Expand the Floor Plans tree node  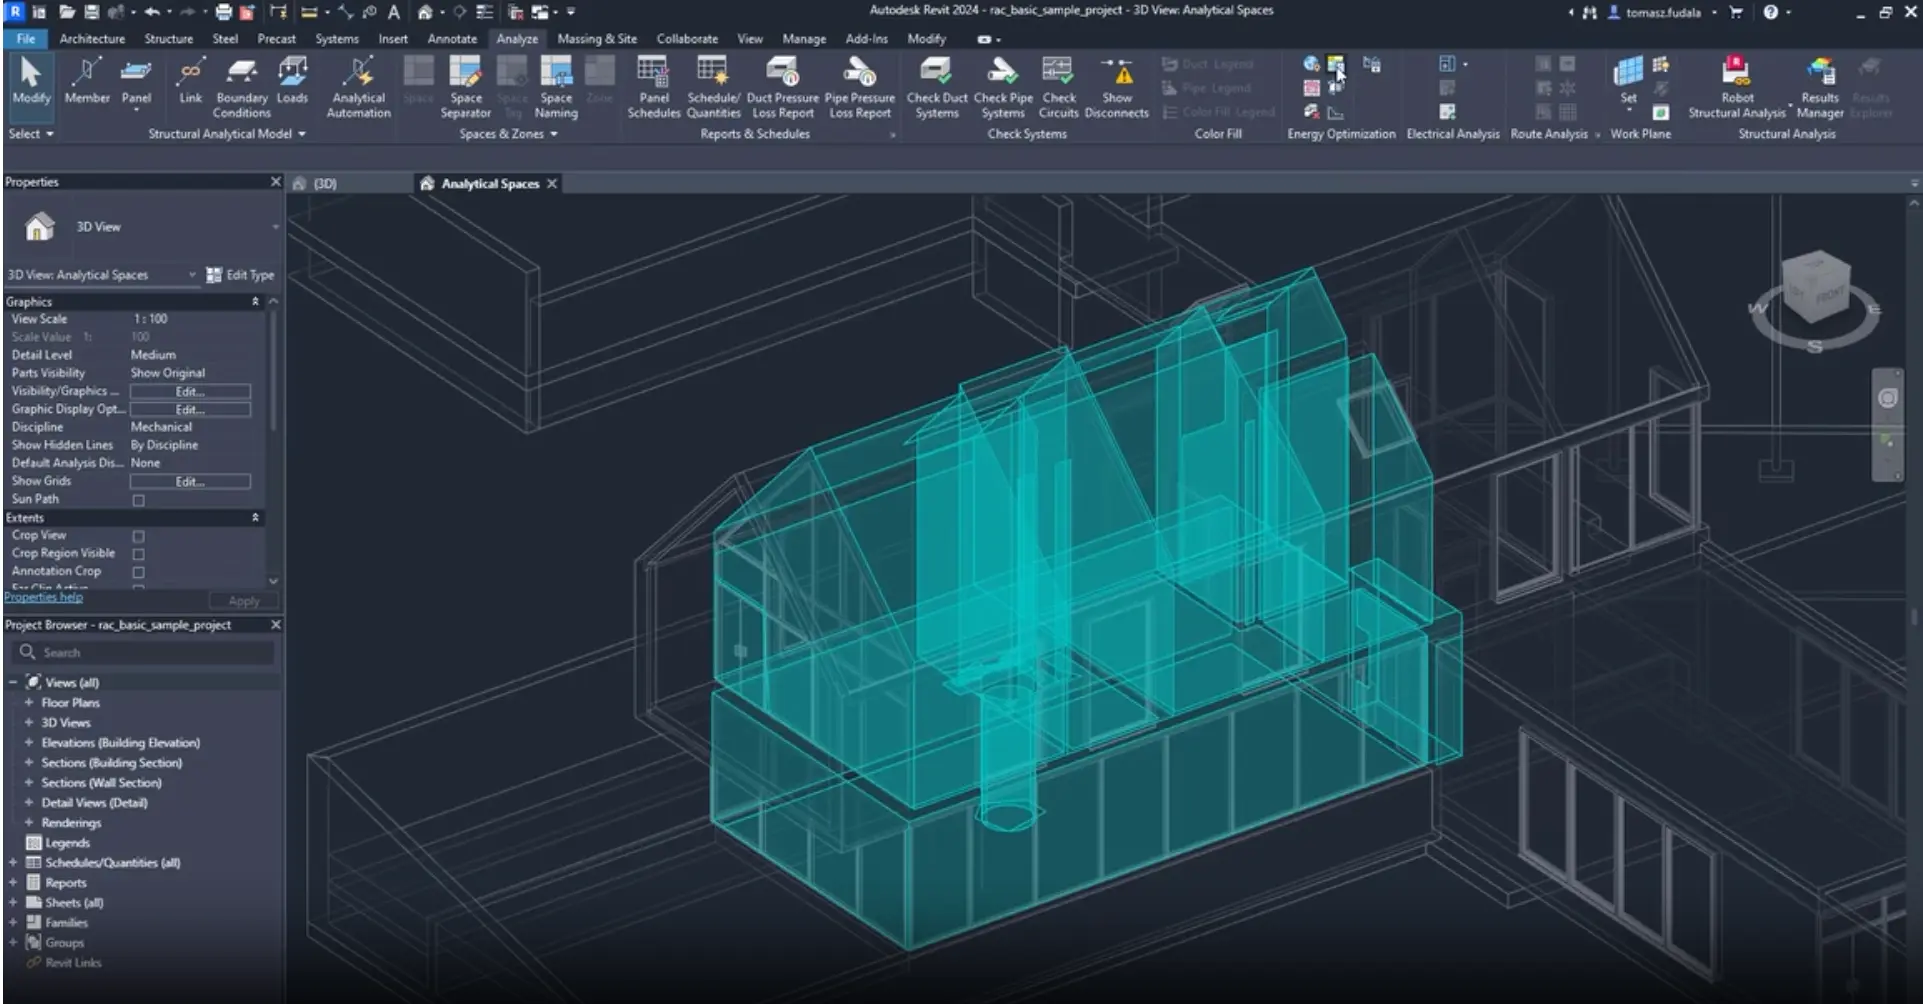coord(29,703)
